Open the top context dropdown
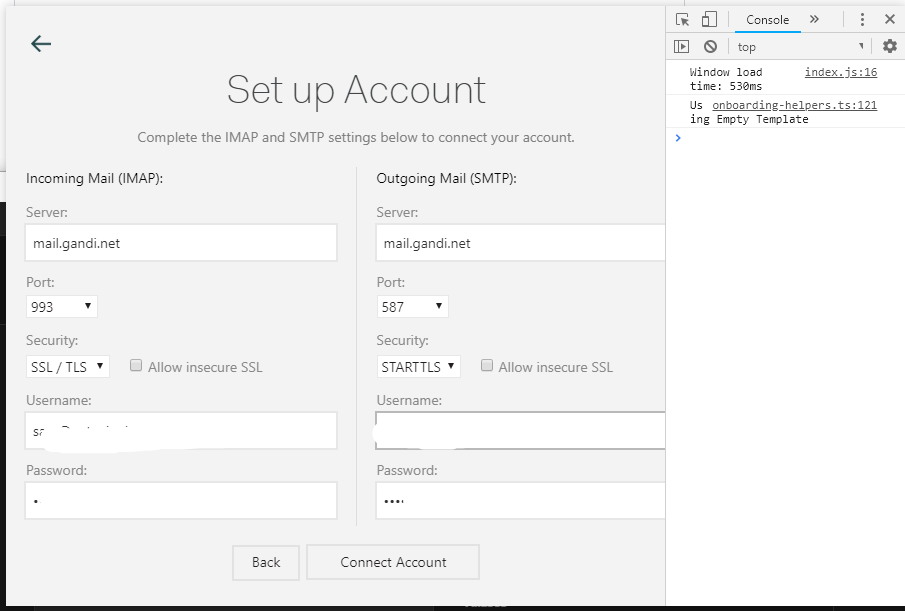The height and width of the screenshot is (611, 905). click(x=800, y=47)
